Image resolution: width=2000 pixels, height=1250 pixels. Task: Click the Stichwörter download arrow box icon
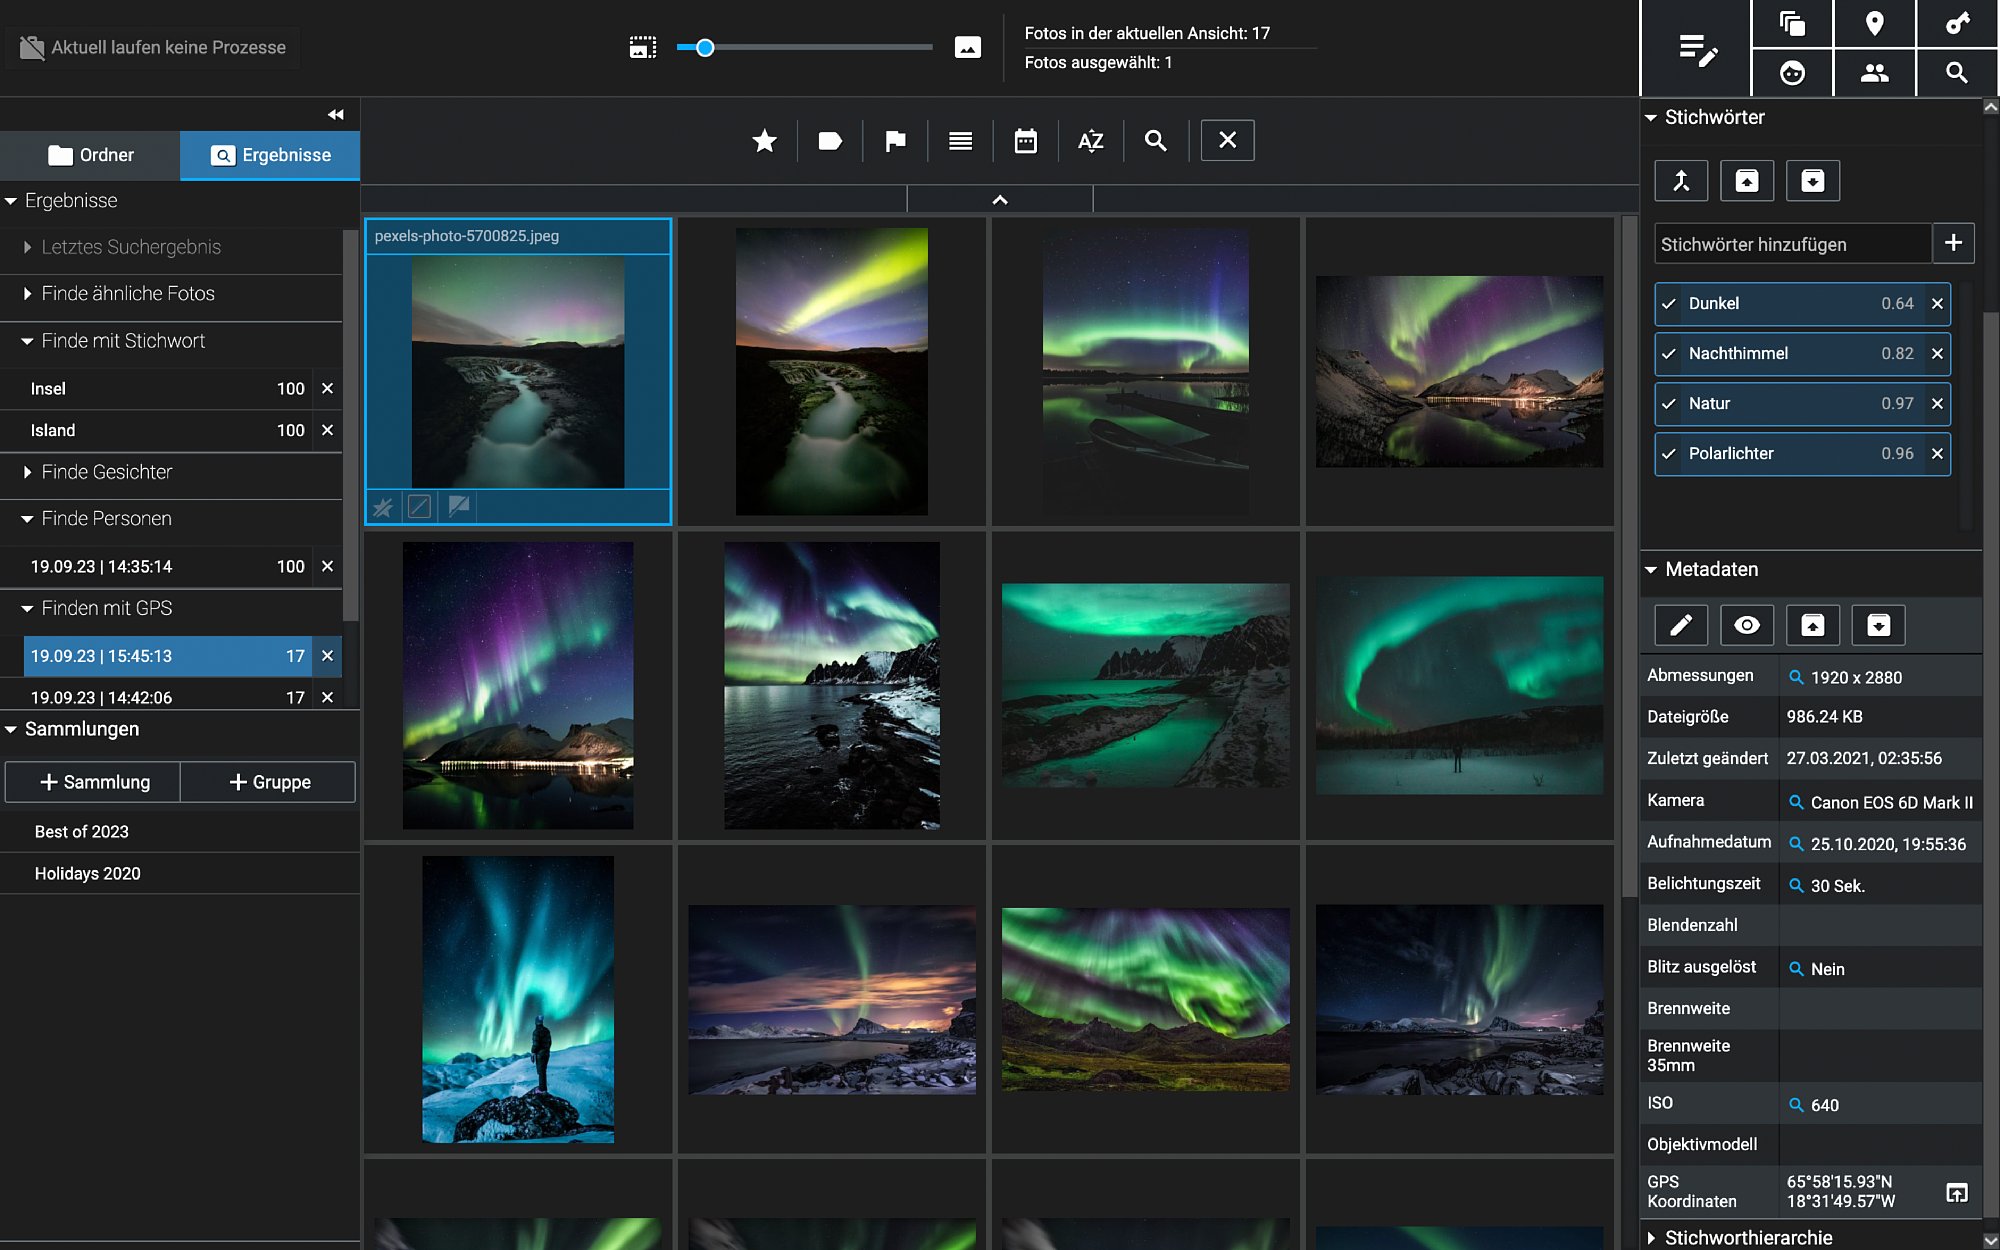pos(1813,181)
